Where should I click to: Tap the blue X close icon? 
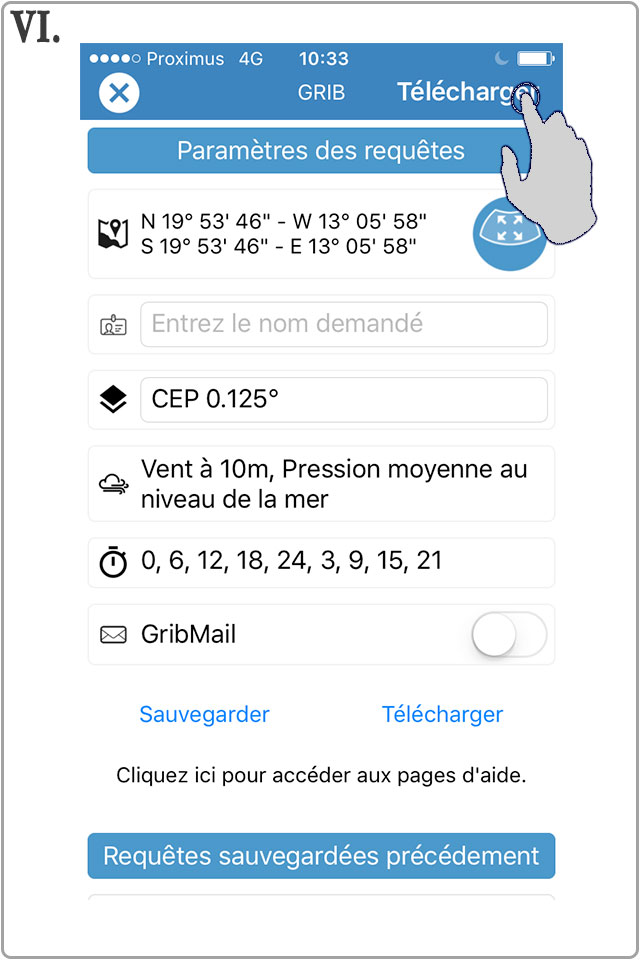tap(118, 92)
